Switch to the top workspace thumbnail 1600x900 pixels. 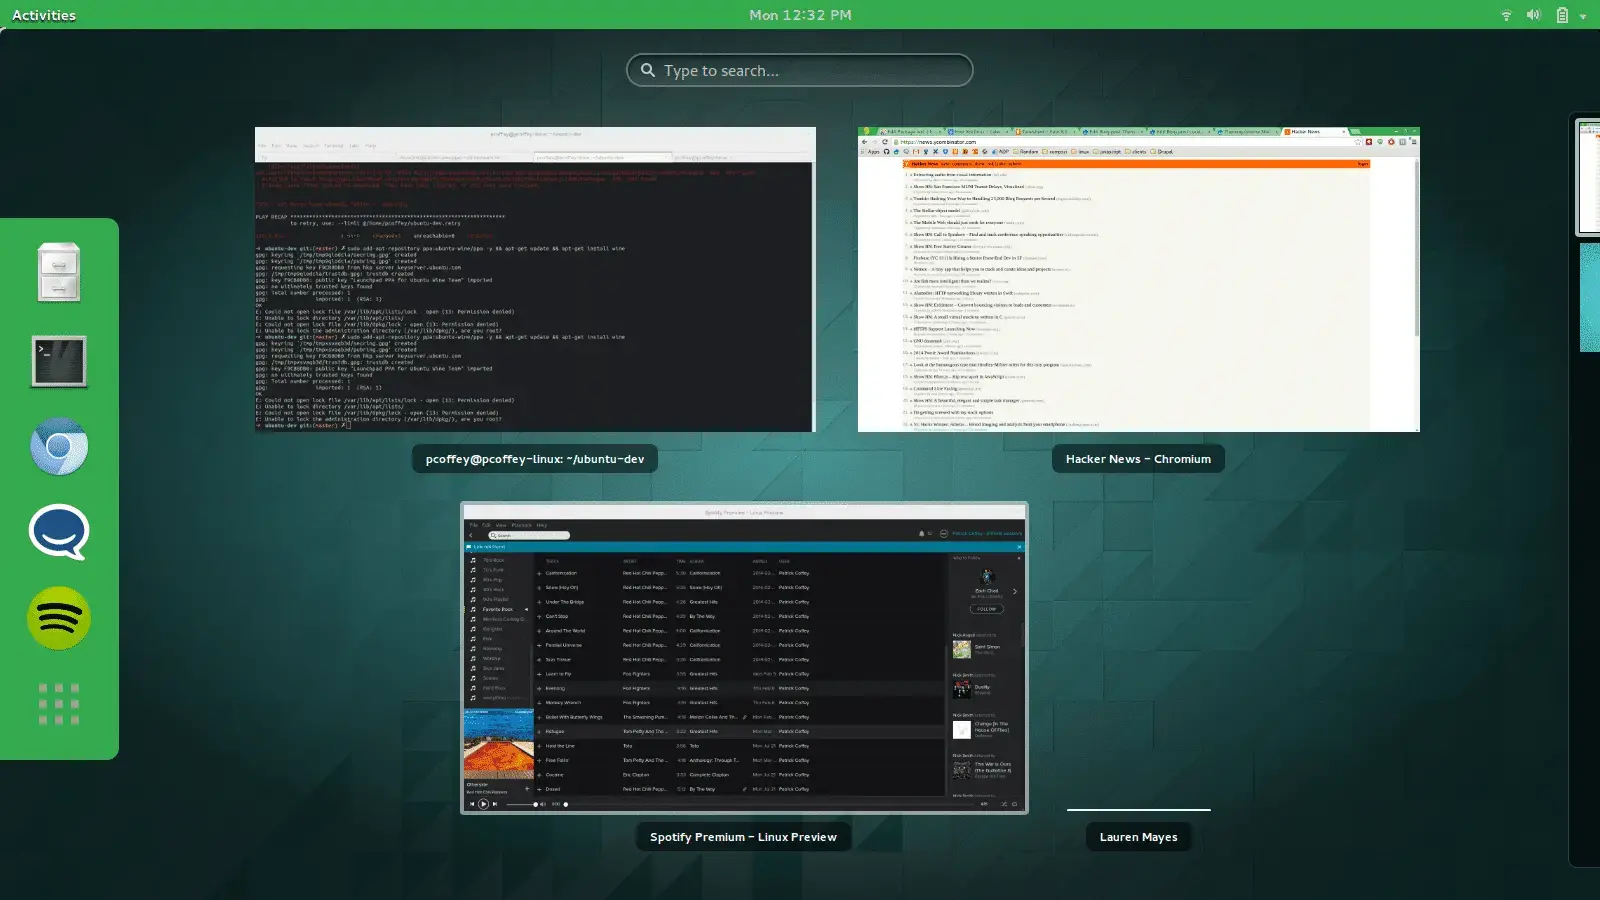[1587, 176]
